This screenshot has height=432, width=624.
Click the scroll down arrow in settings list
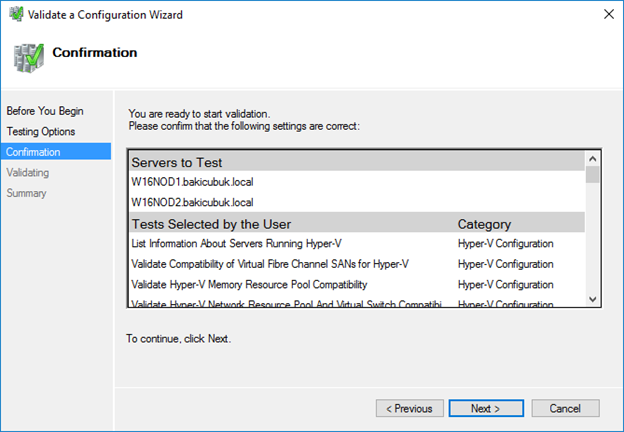point(593,299)
